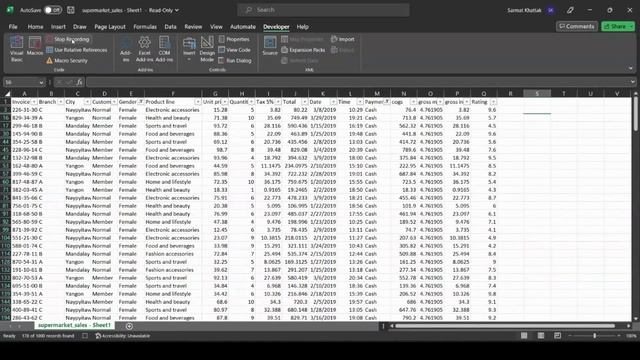
Task: Open the Samiul Khattak account profile
Action: [x=530, y=10]
